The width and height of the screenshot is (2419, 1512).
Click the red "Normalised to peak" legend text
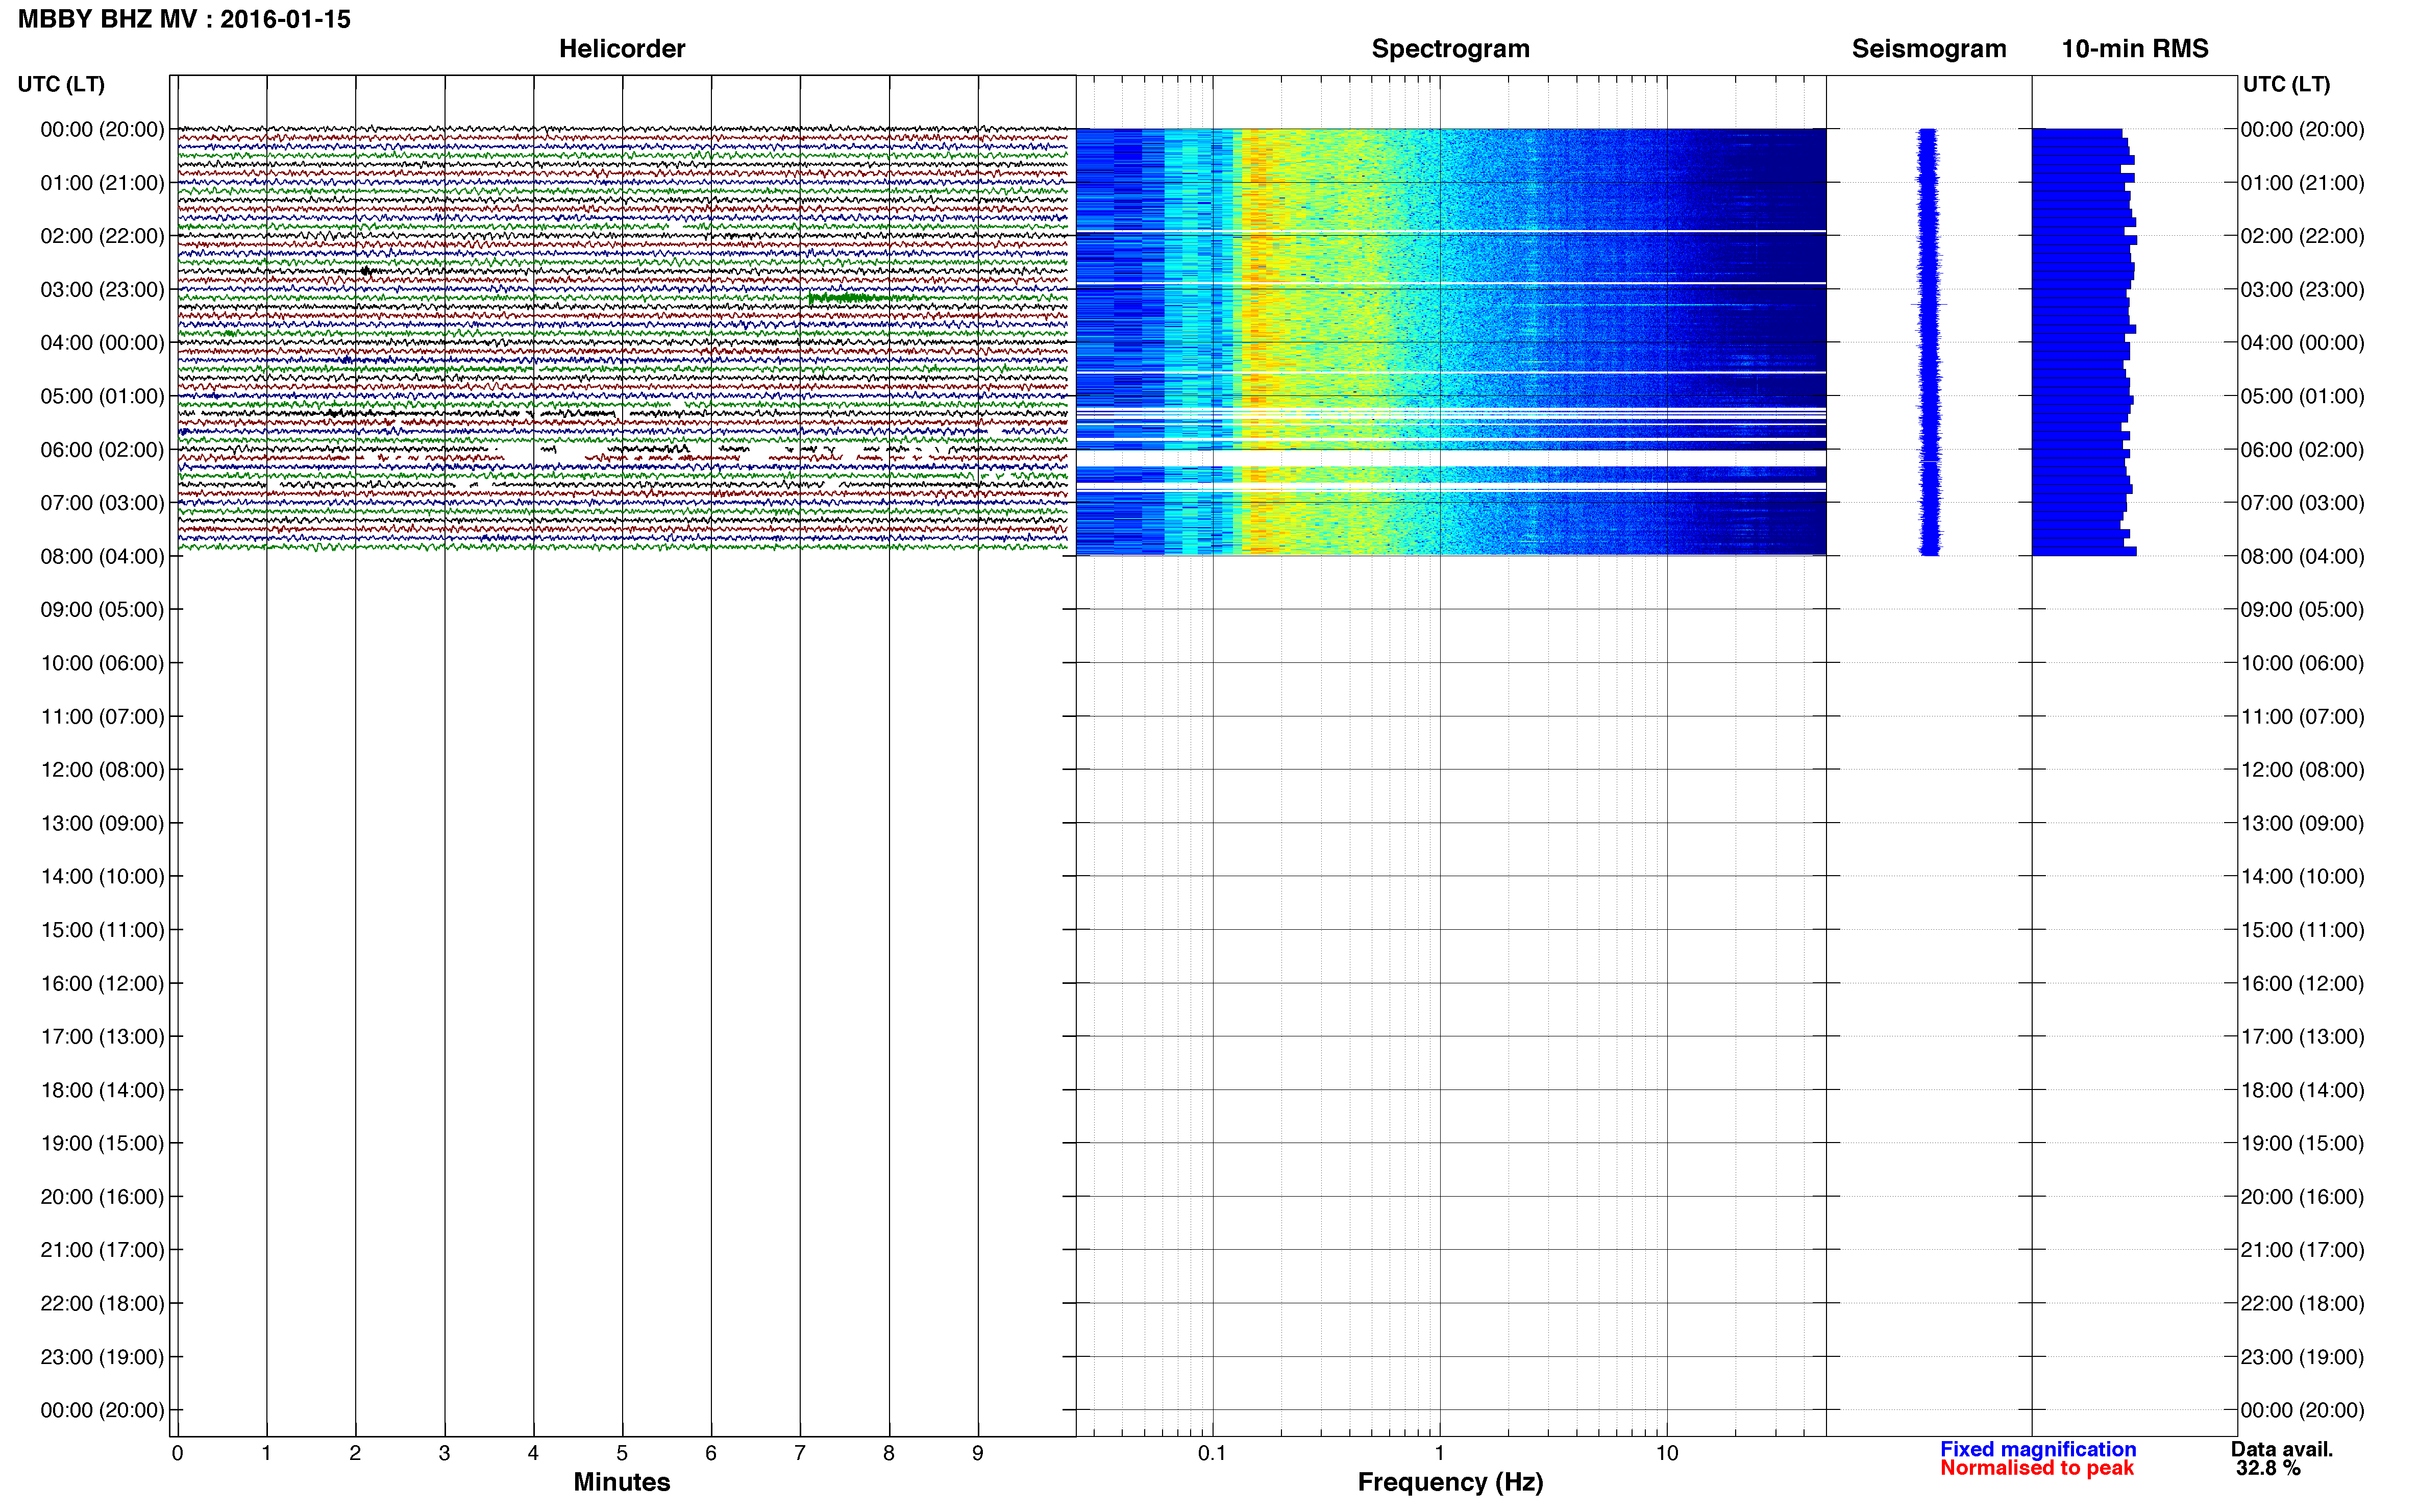coord(2037,1468)
